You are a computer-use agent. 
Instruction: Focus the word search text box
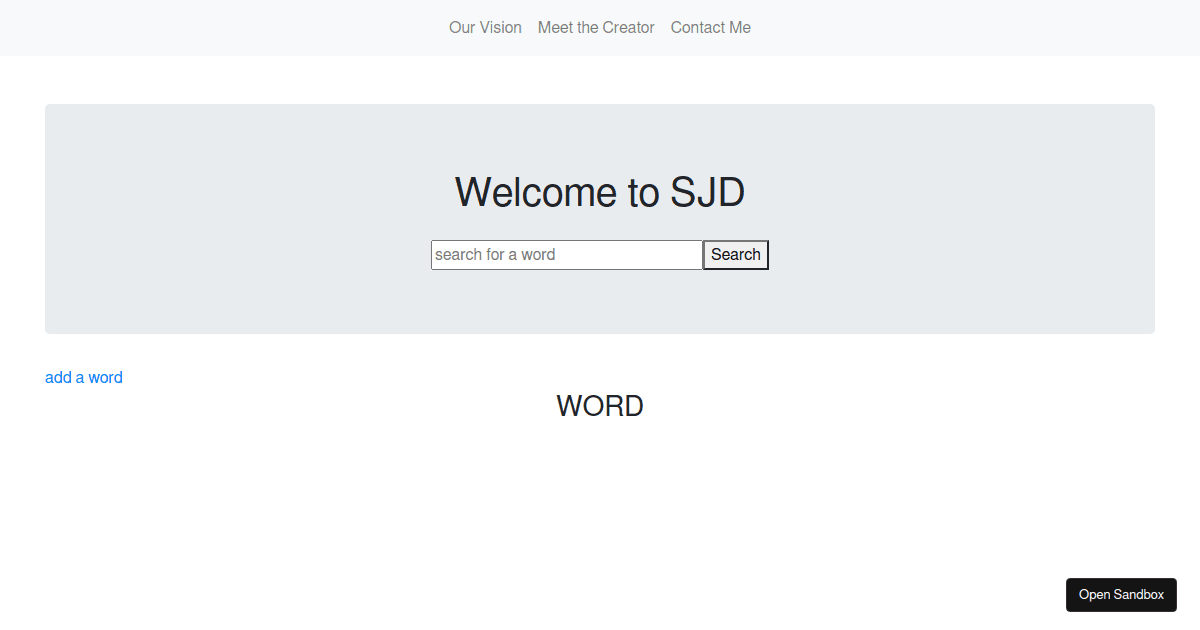[566, 255]
